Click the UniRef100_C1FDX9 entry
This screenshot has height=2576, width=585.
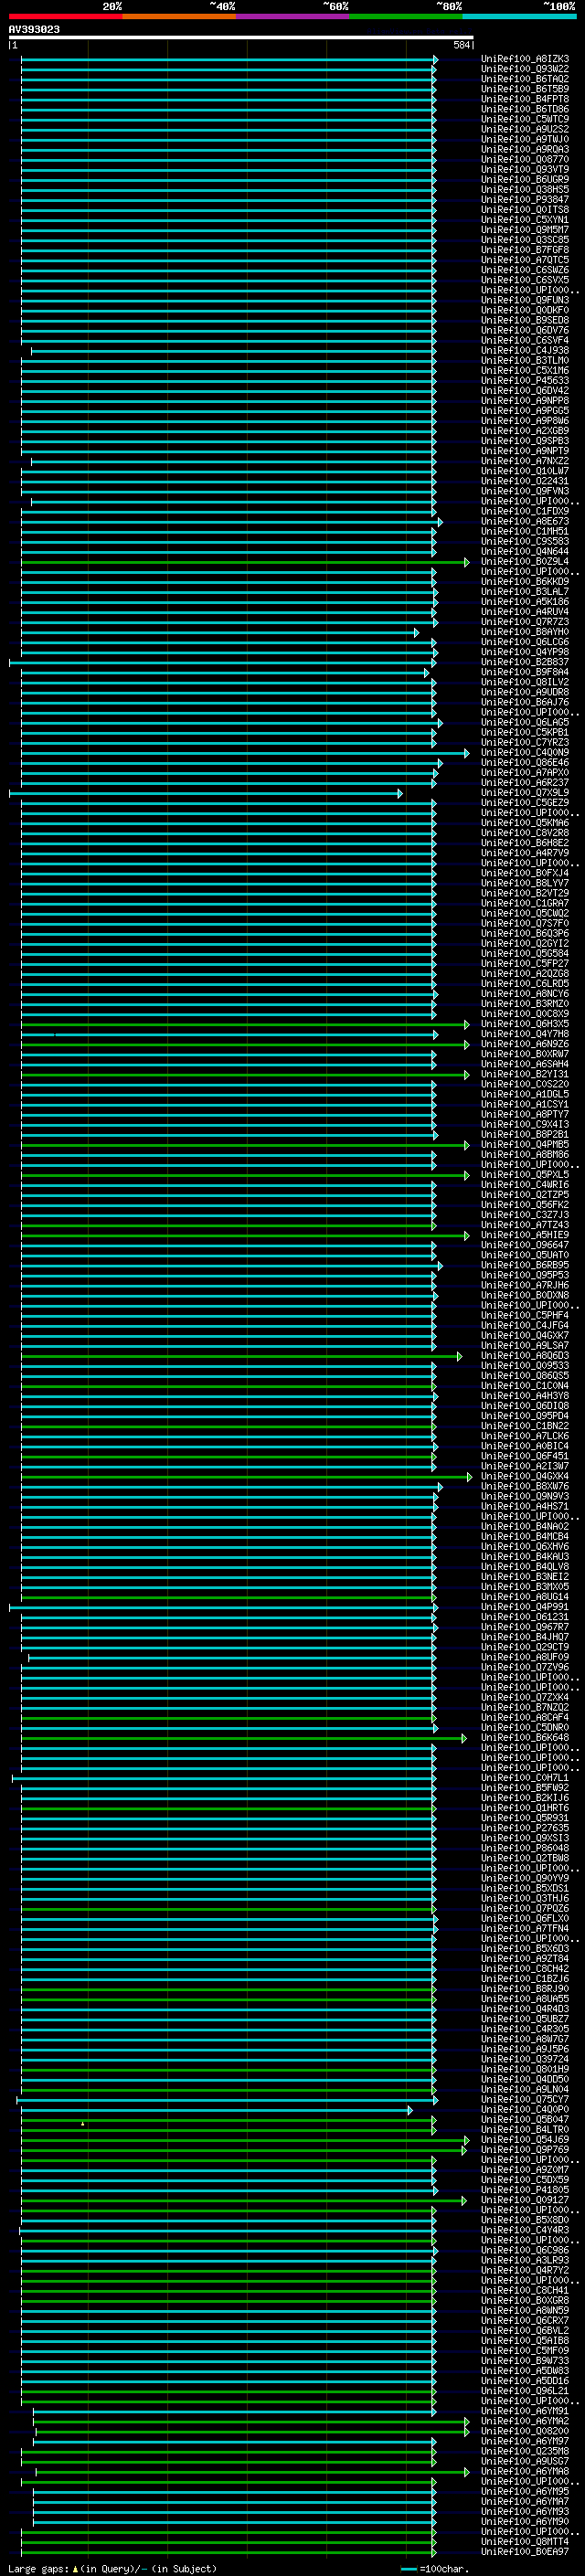coord(525,511)
